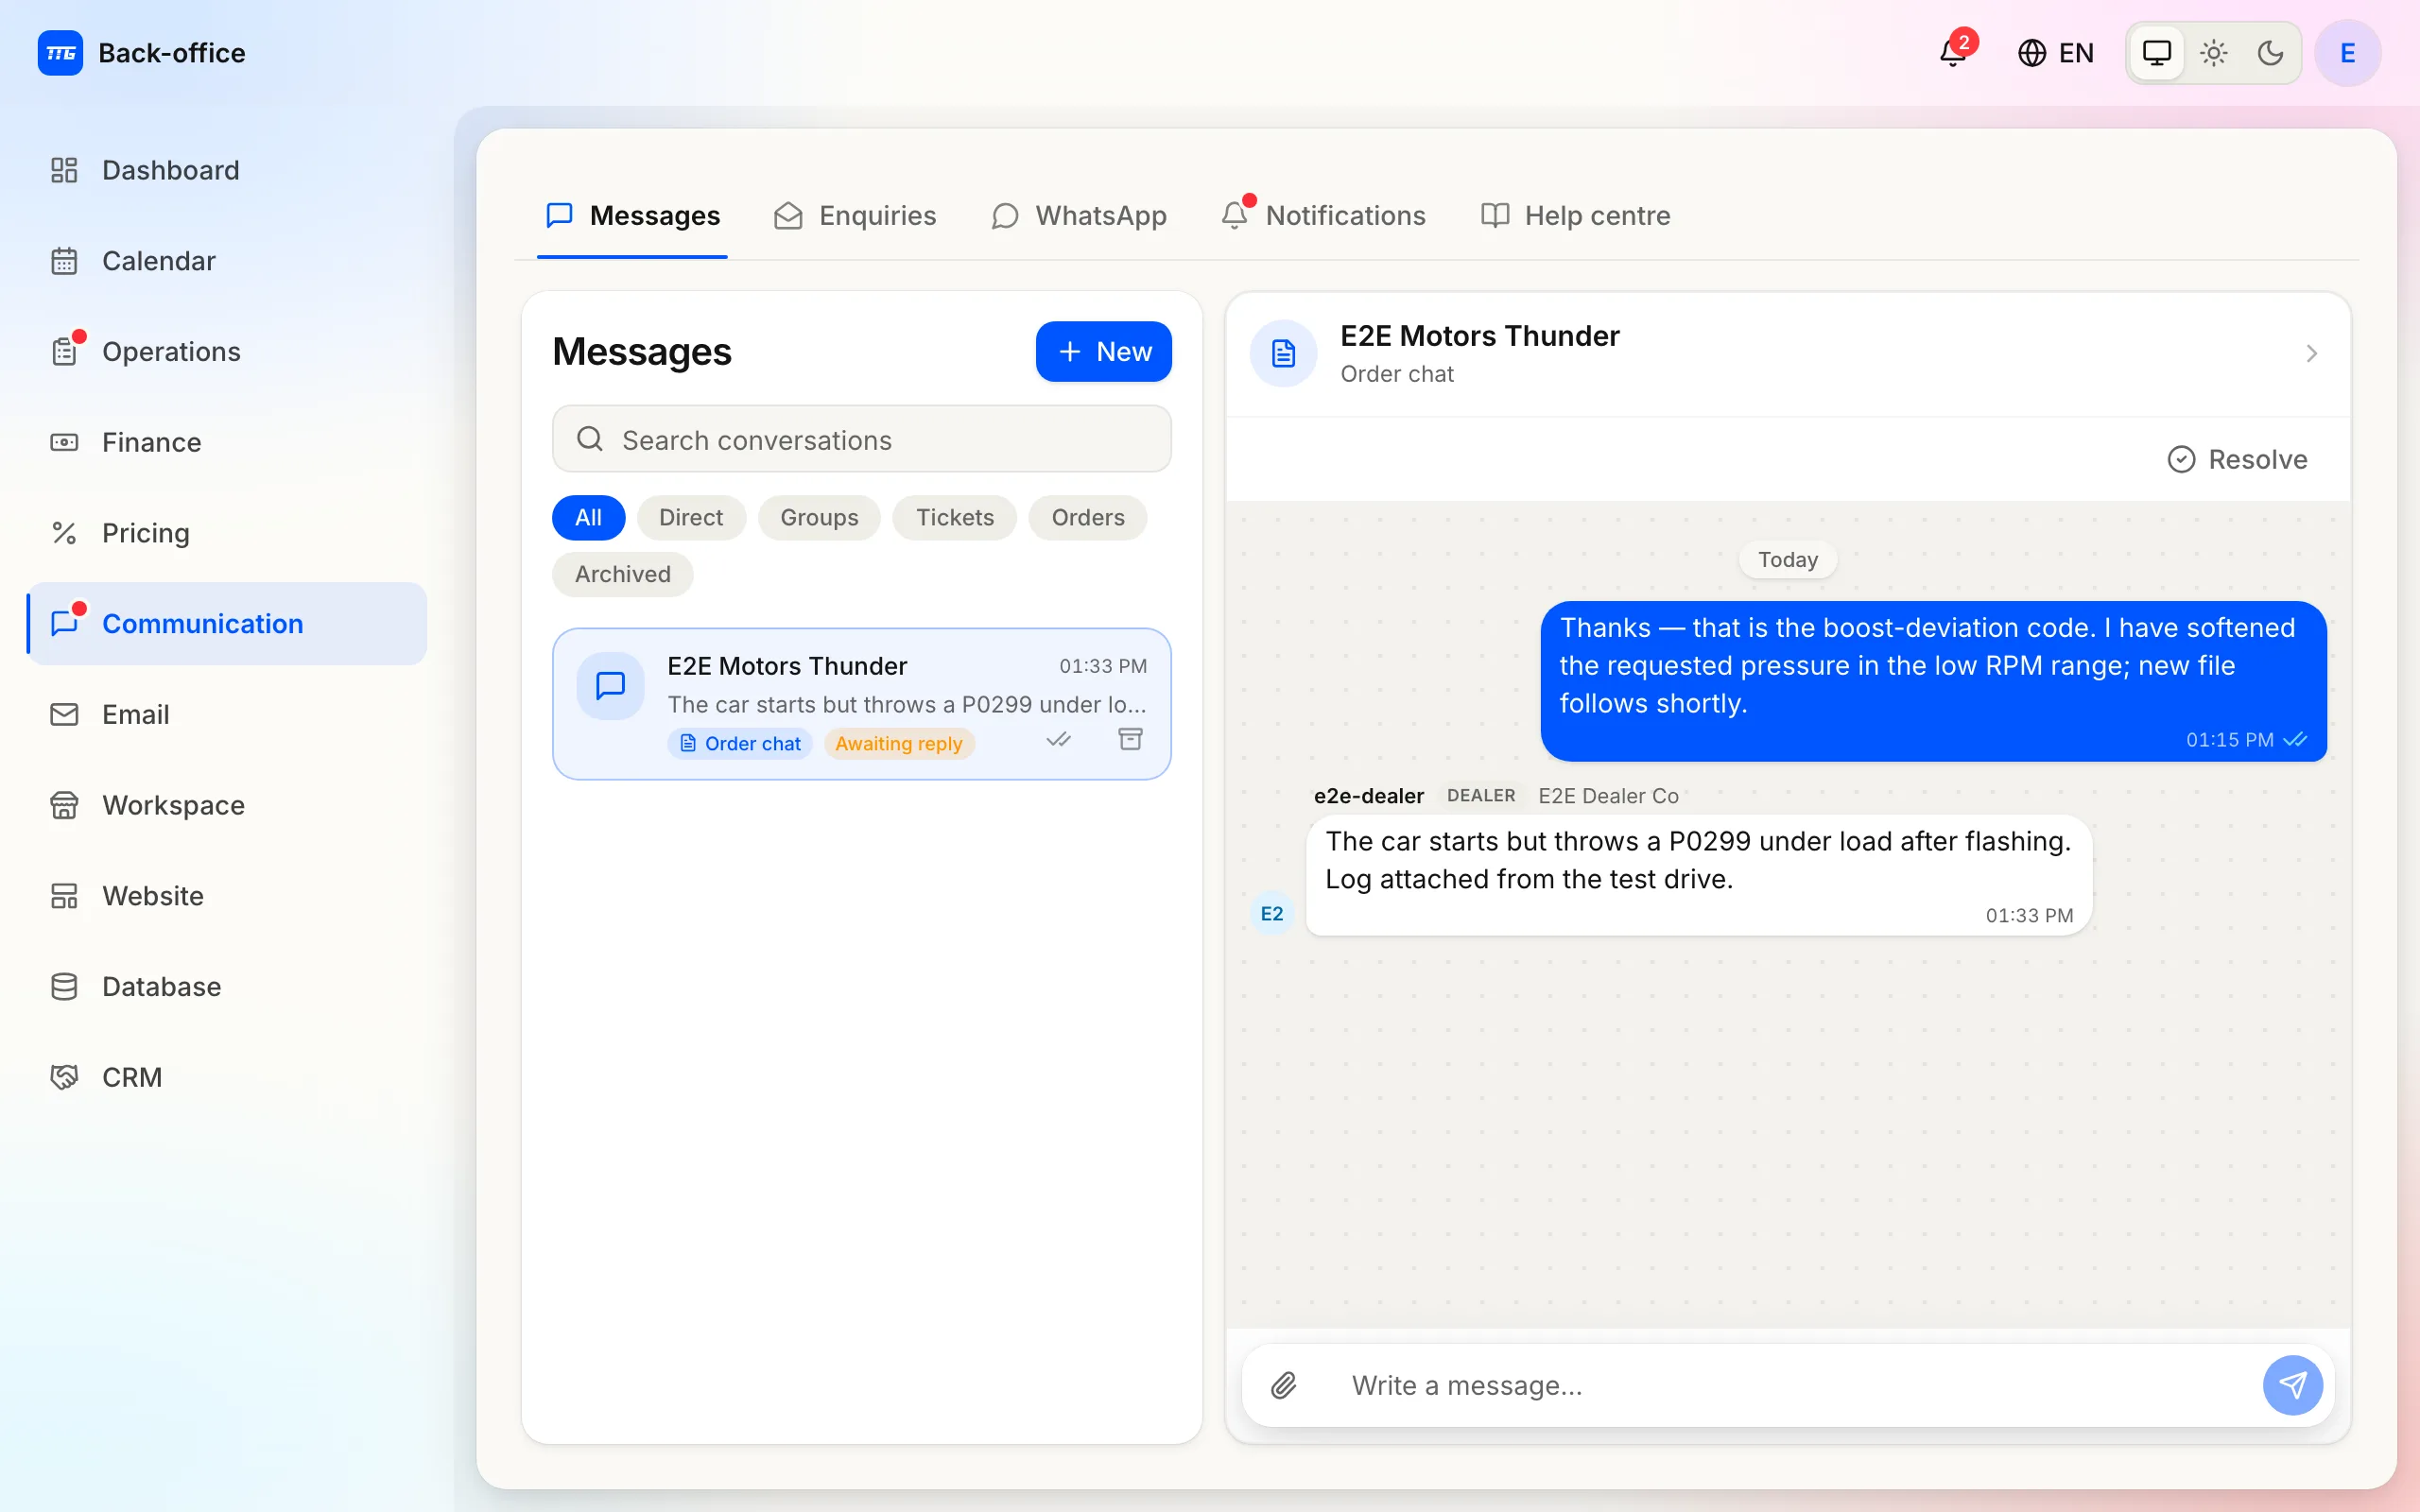Send the message with paper plane

point(2292,1386)
